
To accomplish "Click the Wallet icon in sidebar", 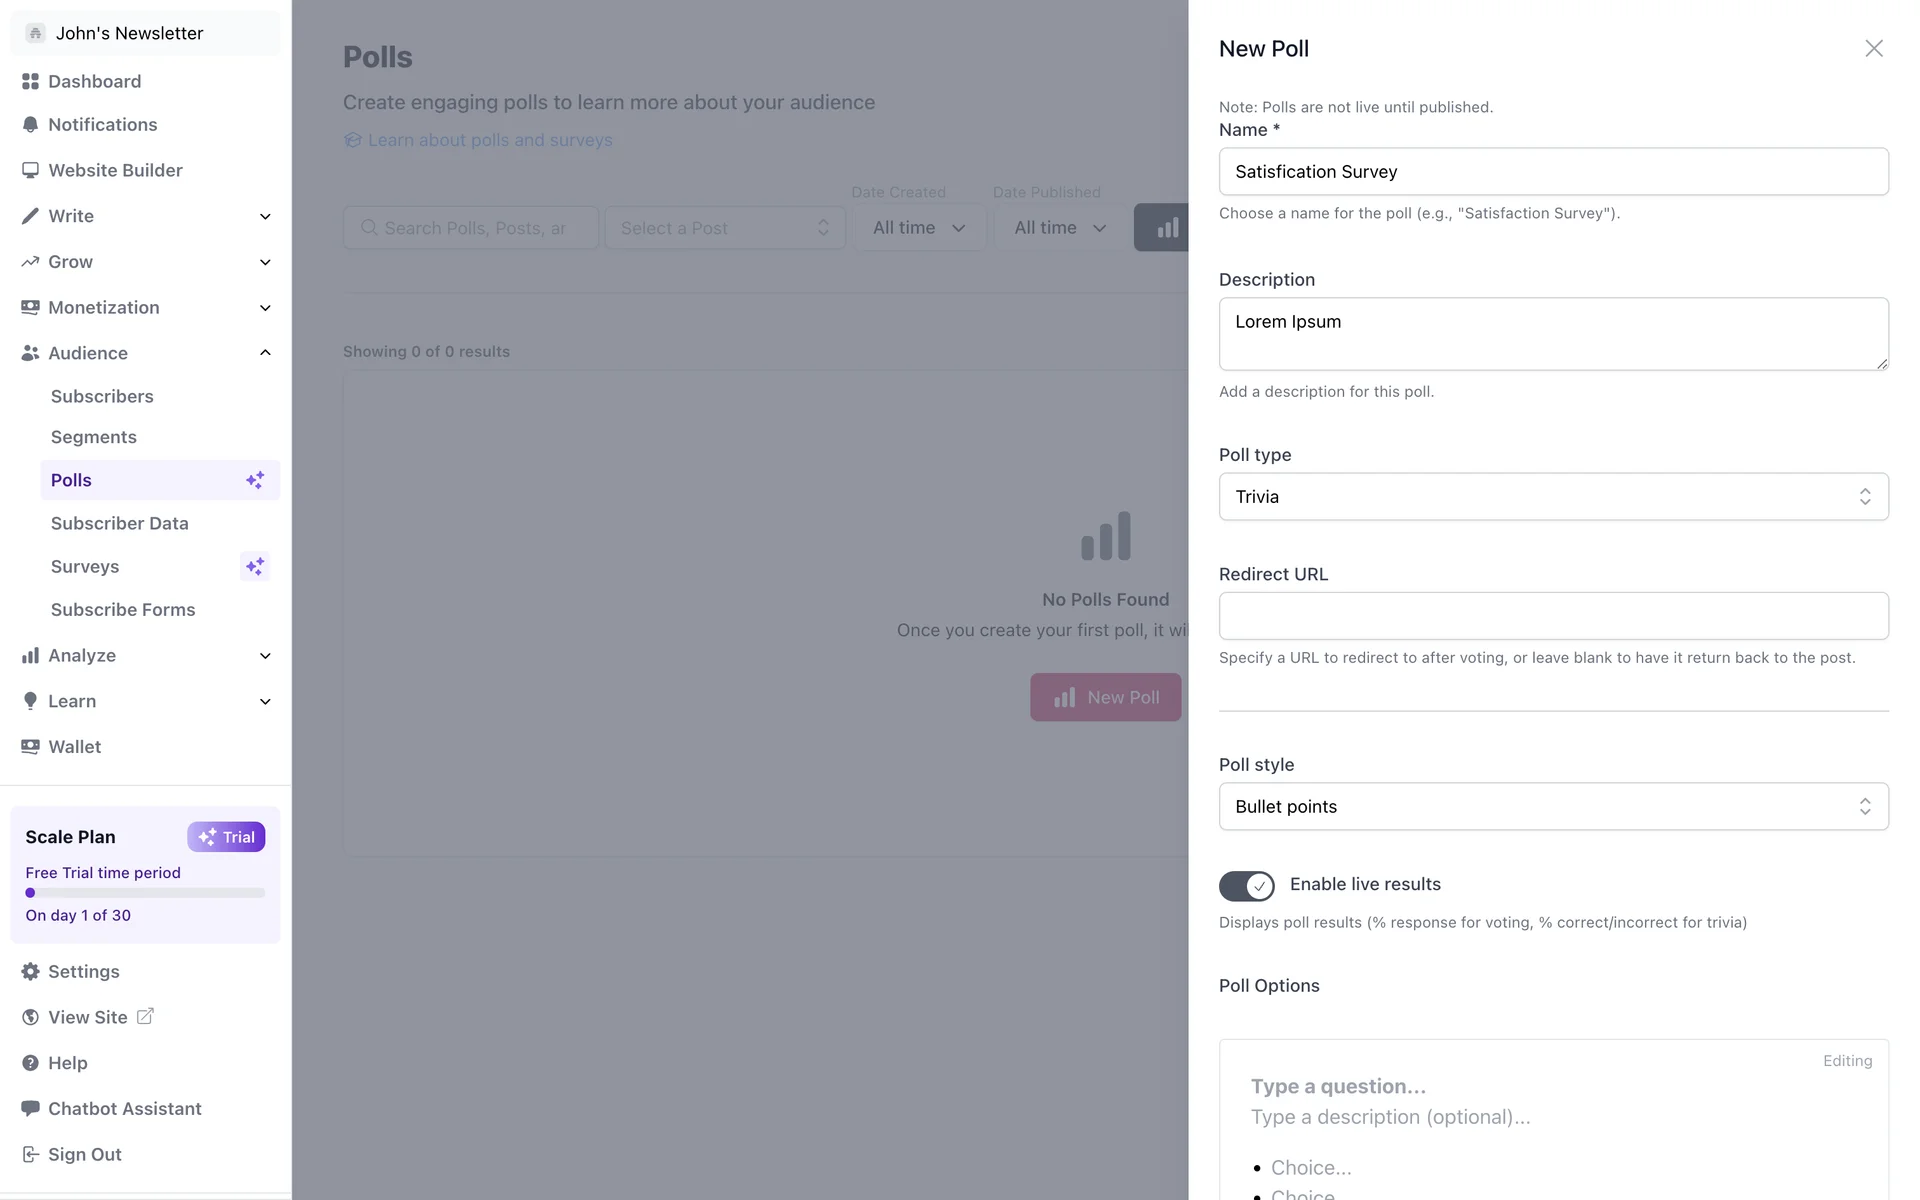I will pos(30,747).
